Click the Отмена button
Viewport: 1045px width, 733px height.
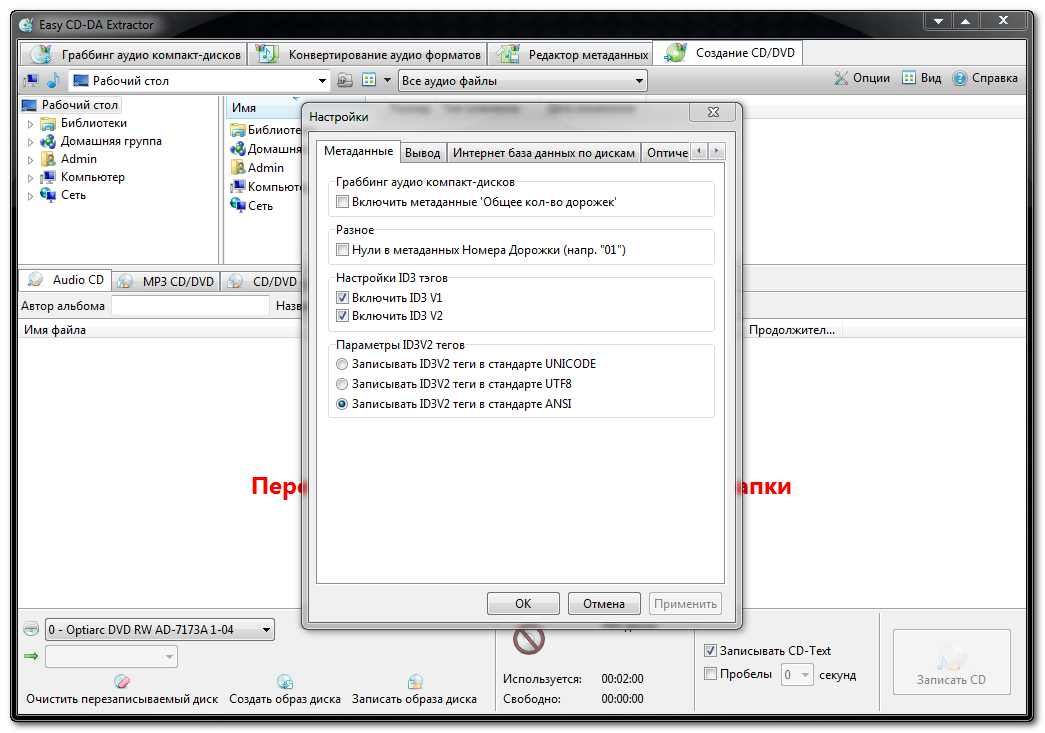click(x=604, y=604)
